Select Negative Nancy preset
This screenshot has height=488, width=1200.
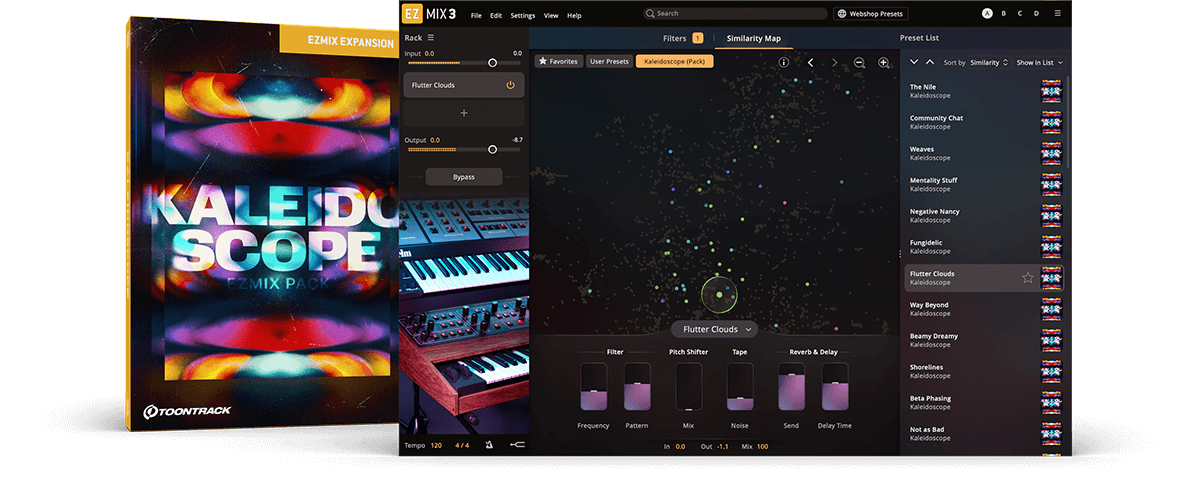[x=984, y=216]
